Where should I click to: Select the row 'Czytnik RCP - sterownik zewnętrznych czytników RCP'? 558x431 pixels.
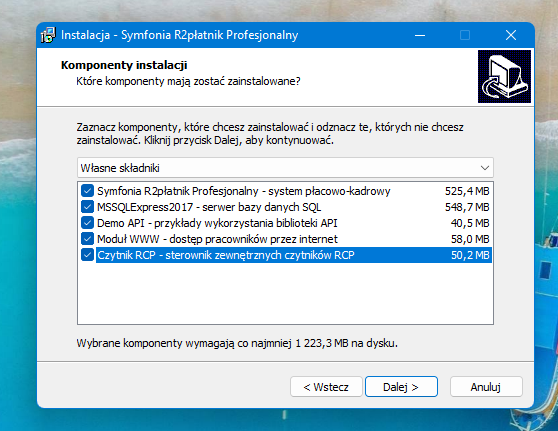click(285, 255)
